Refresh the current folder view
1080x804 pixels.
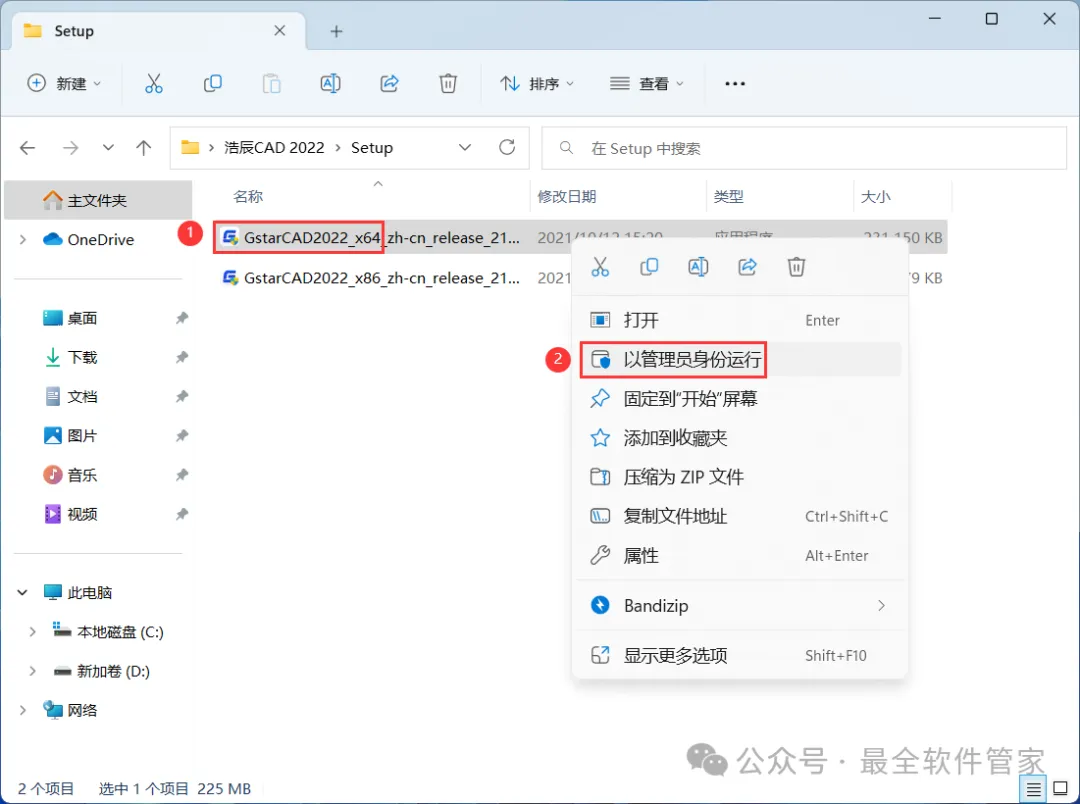507,147
